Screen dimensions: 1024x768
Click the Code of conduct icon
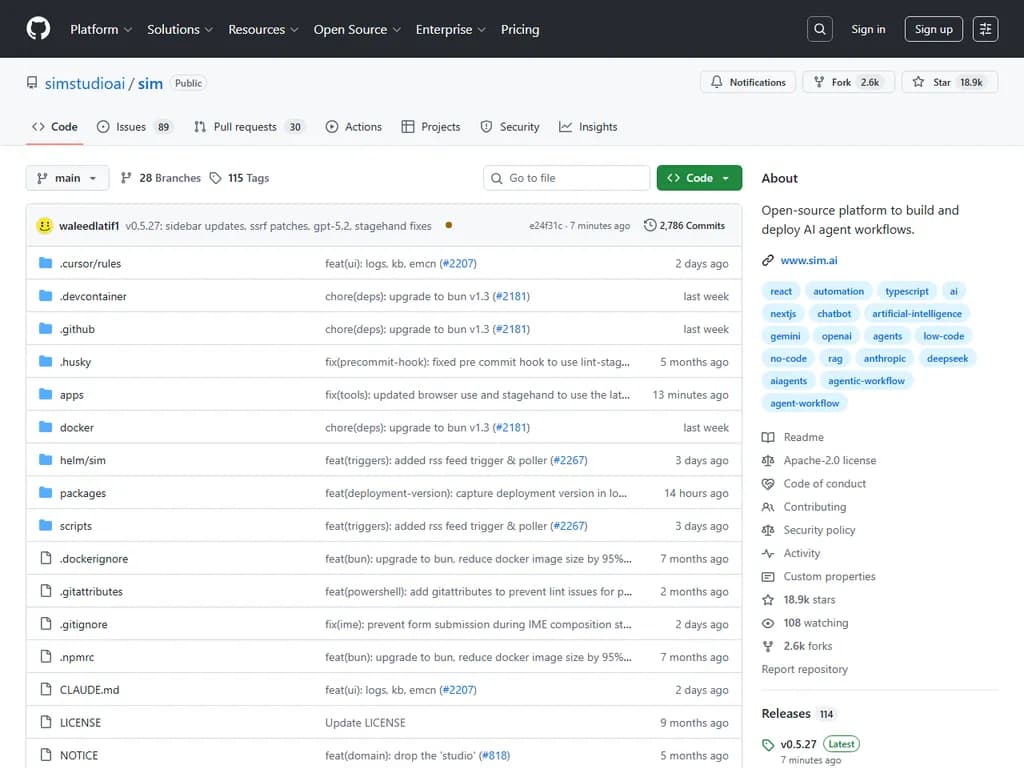click(766, 483)
